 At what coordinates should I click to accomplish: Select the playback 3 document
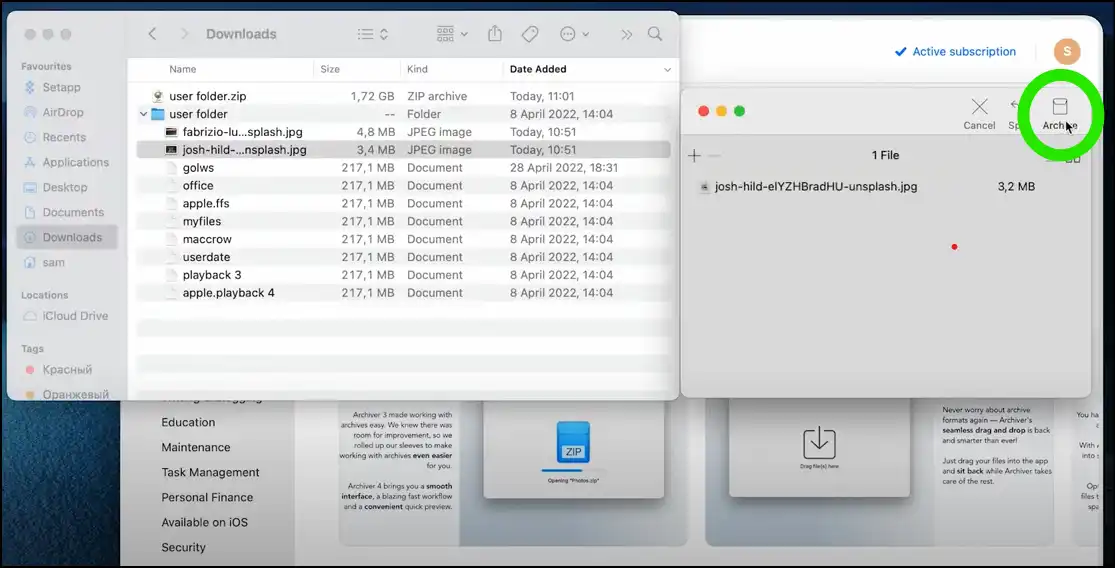point(403,274)
